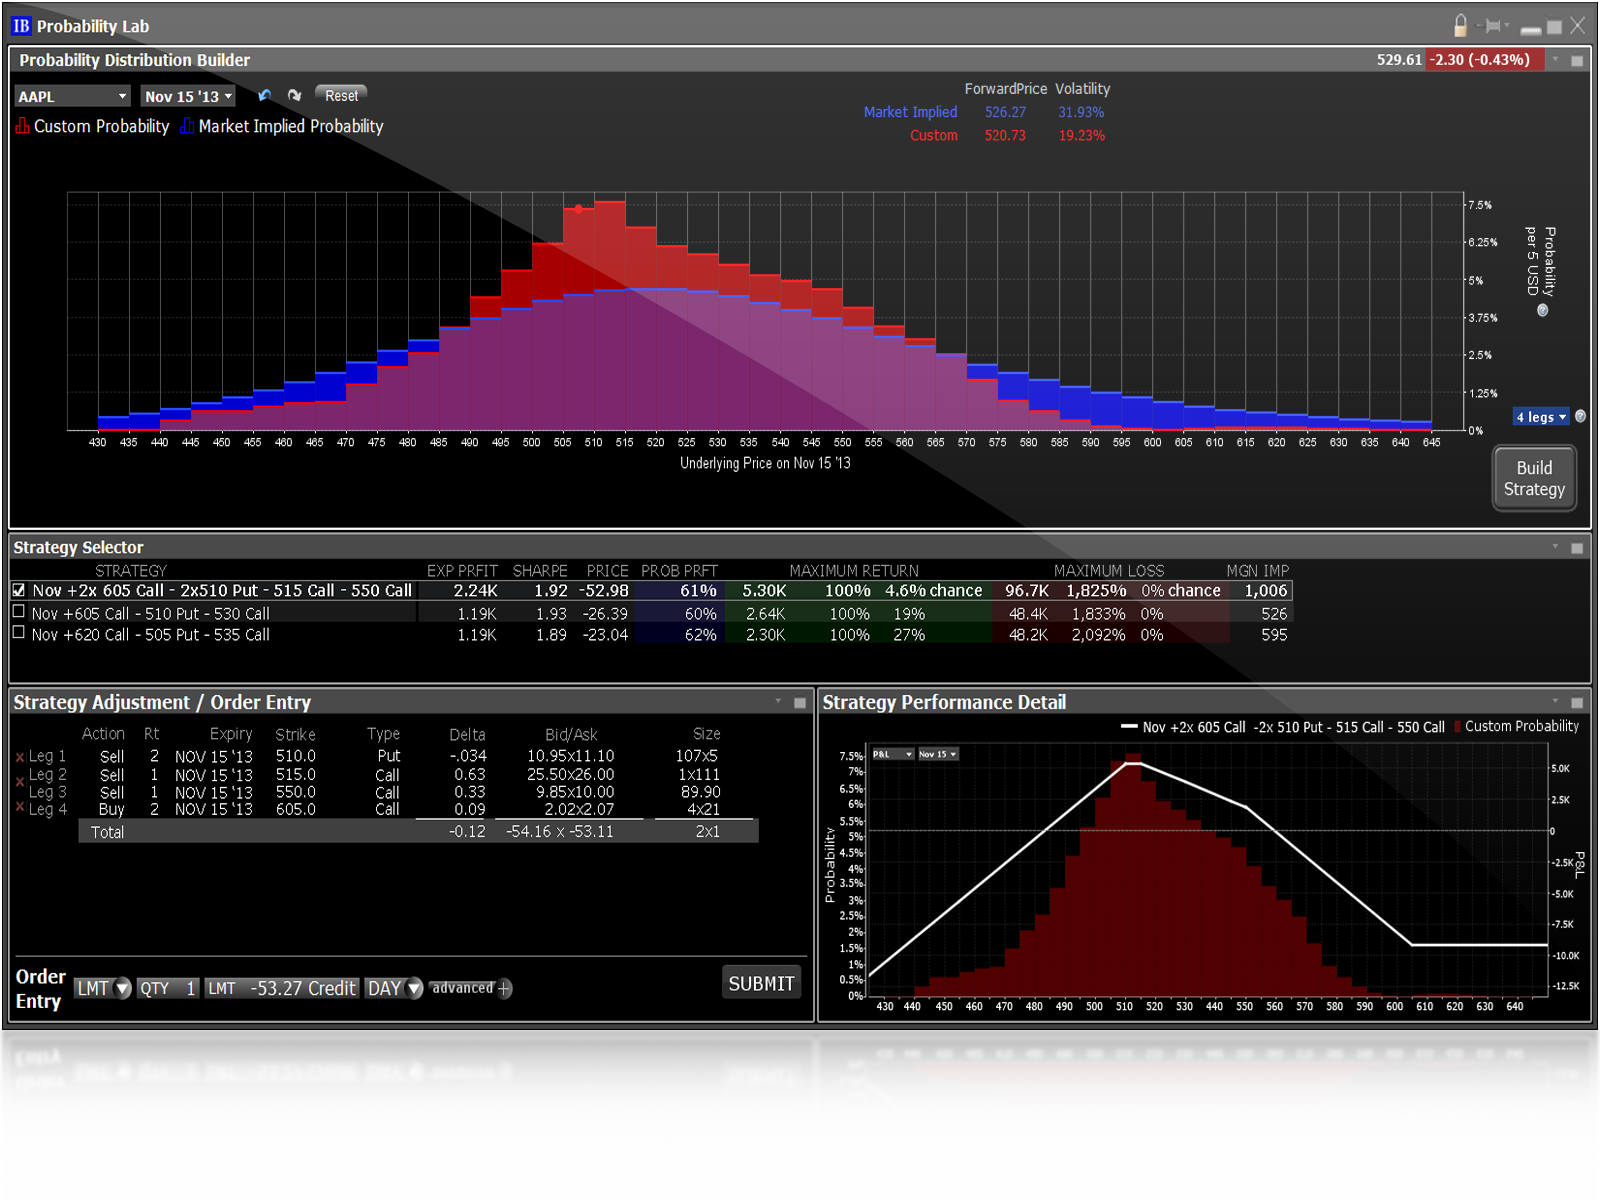Click the Market Implied Probability blue histogram icon
Image resolution: width=1600 pixels, height=1200 pixels.
pyautogui.click(x=187, y=126)
